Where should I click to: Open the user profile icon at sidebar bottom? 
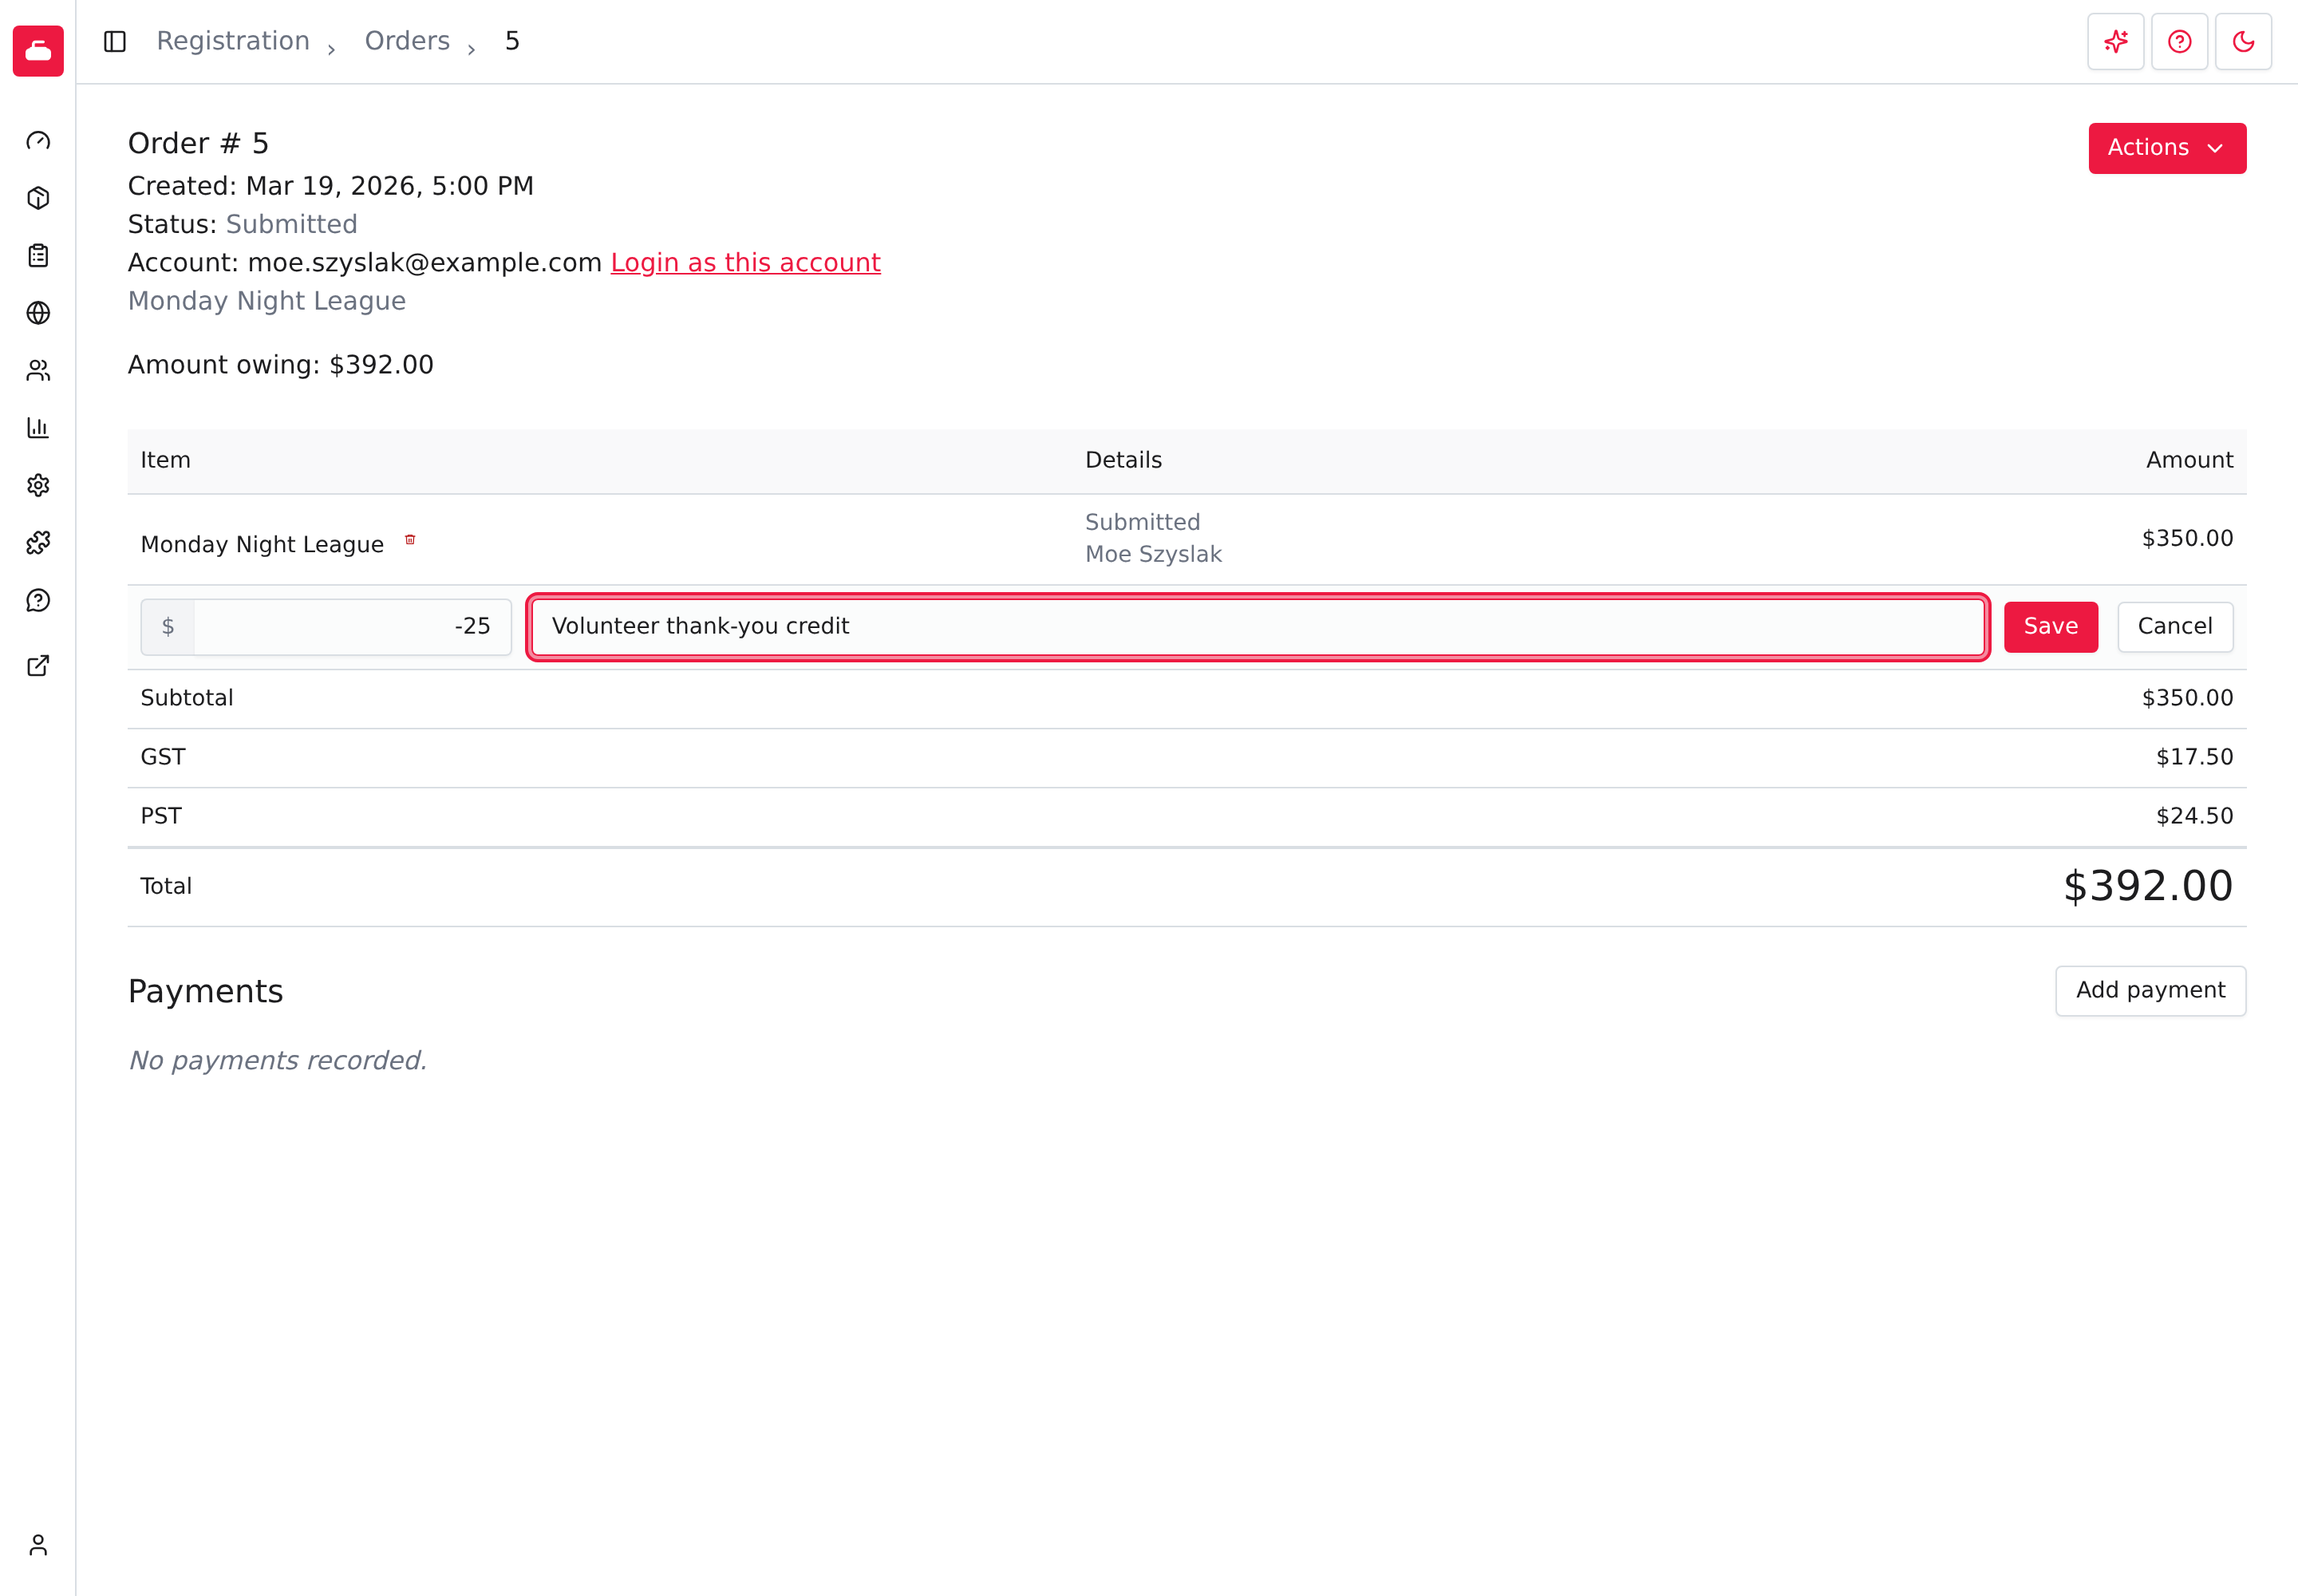(x=38, y=1545)
